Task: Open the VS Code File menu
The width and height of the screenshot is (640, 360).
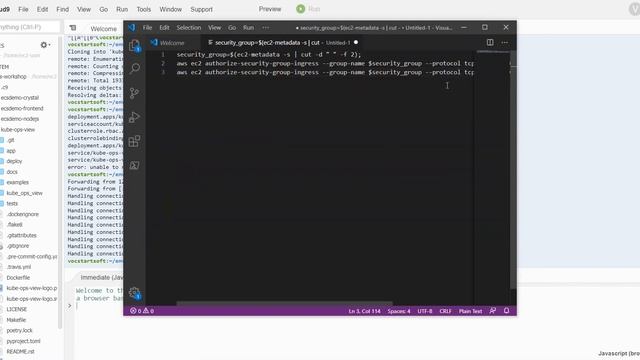Action: (147, 28)
